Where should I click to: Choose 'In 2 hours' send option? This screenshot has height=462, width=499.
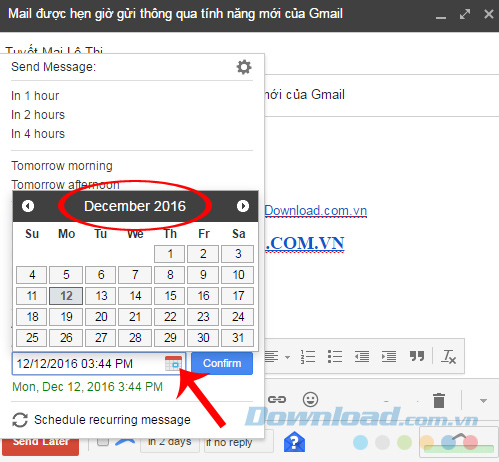(38, 115)
